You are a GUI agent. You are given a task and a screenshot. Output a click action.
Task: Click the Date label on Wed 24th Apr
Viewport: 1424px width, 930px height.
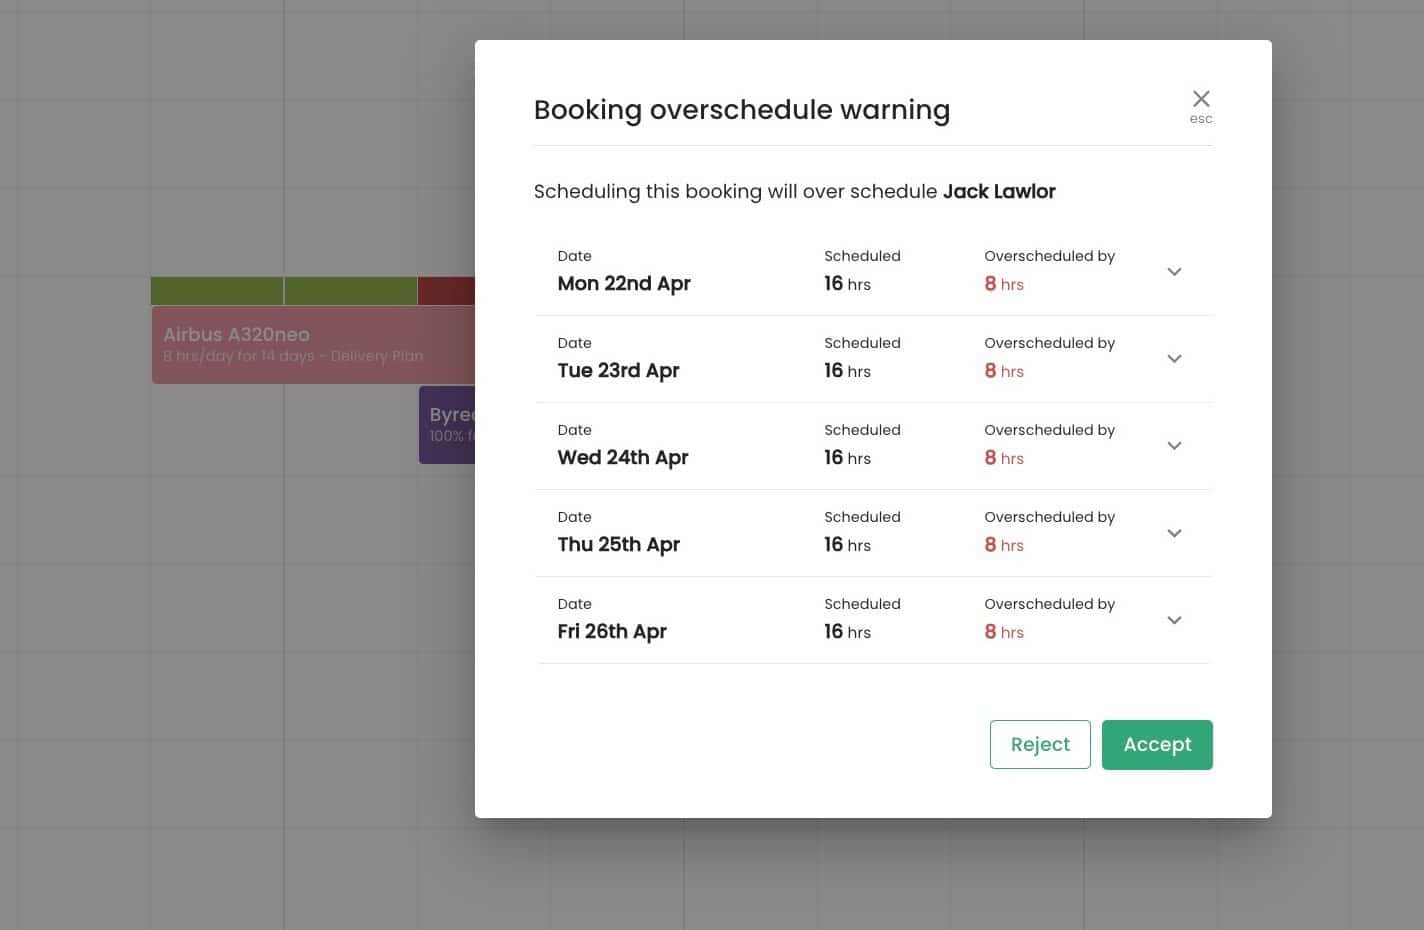[575, 430]
